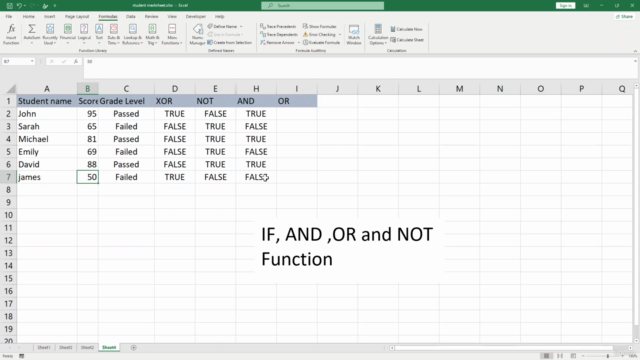Switch to Sheet3 tab
Screen dimensions: 640x360
pos(65,348)
